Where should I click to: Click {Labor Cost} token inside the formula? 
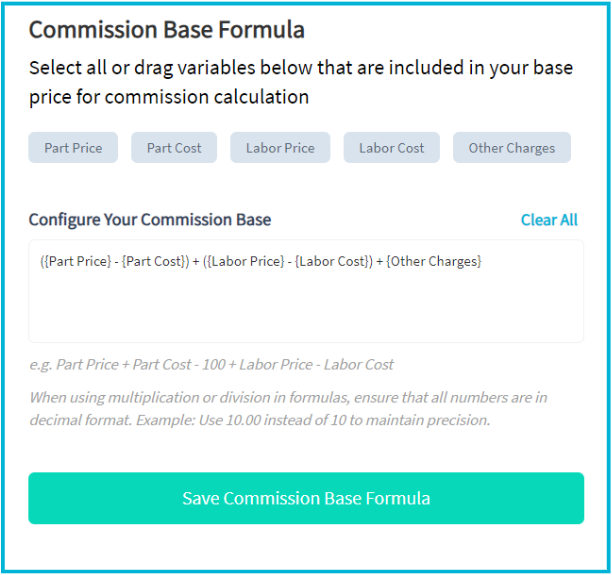332,261
